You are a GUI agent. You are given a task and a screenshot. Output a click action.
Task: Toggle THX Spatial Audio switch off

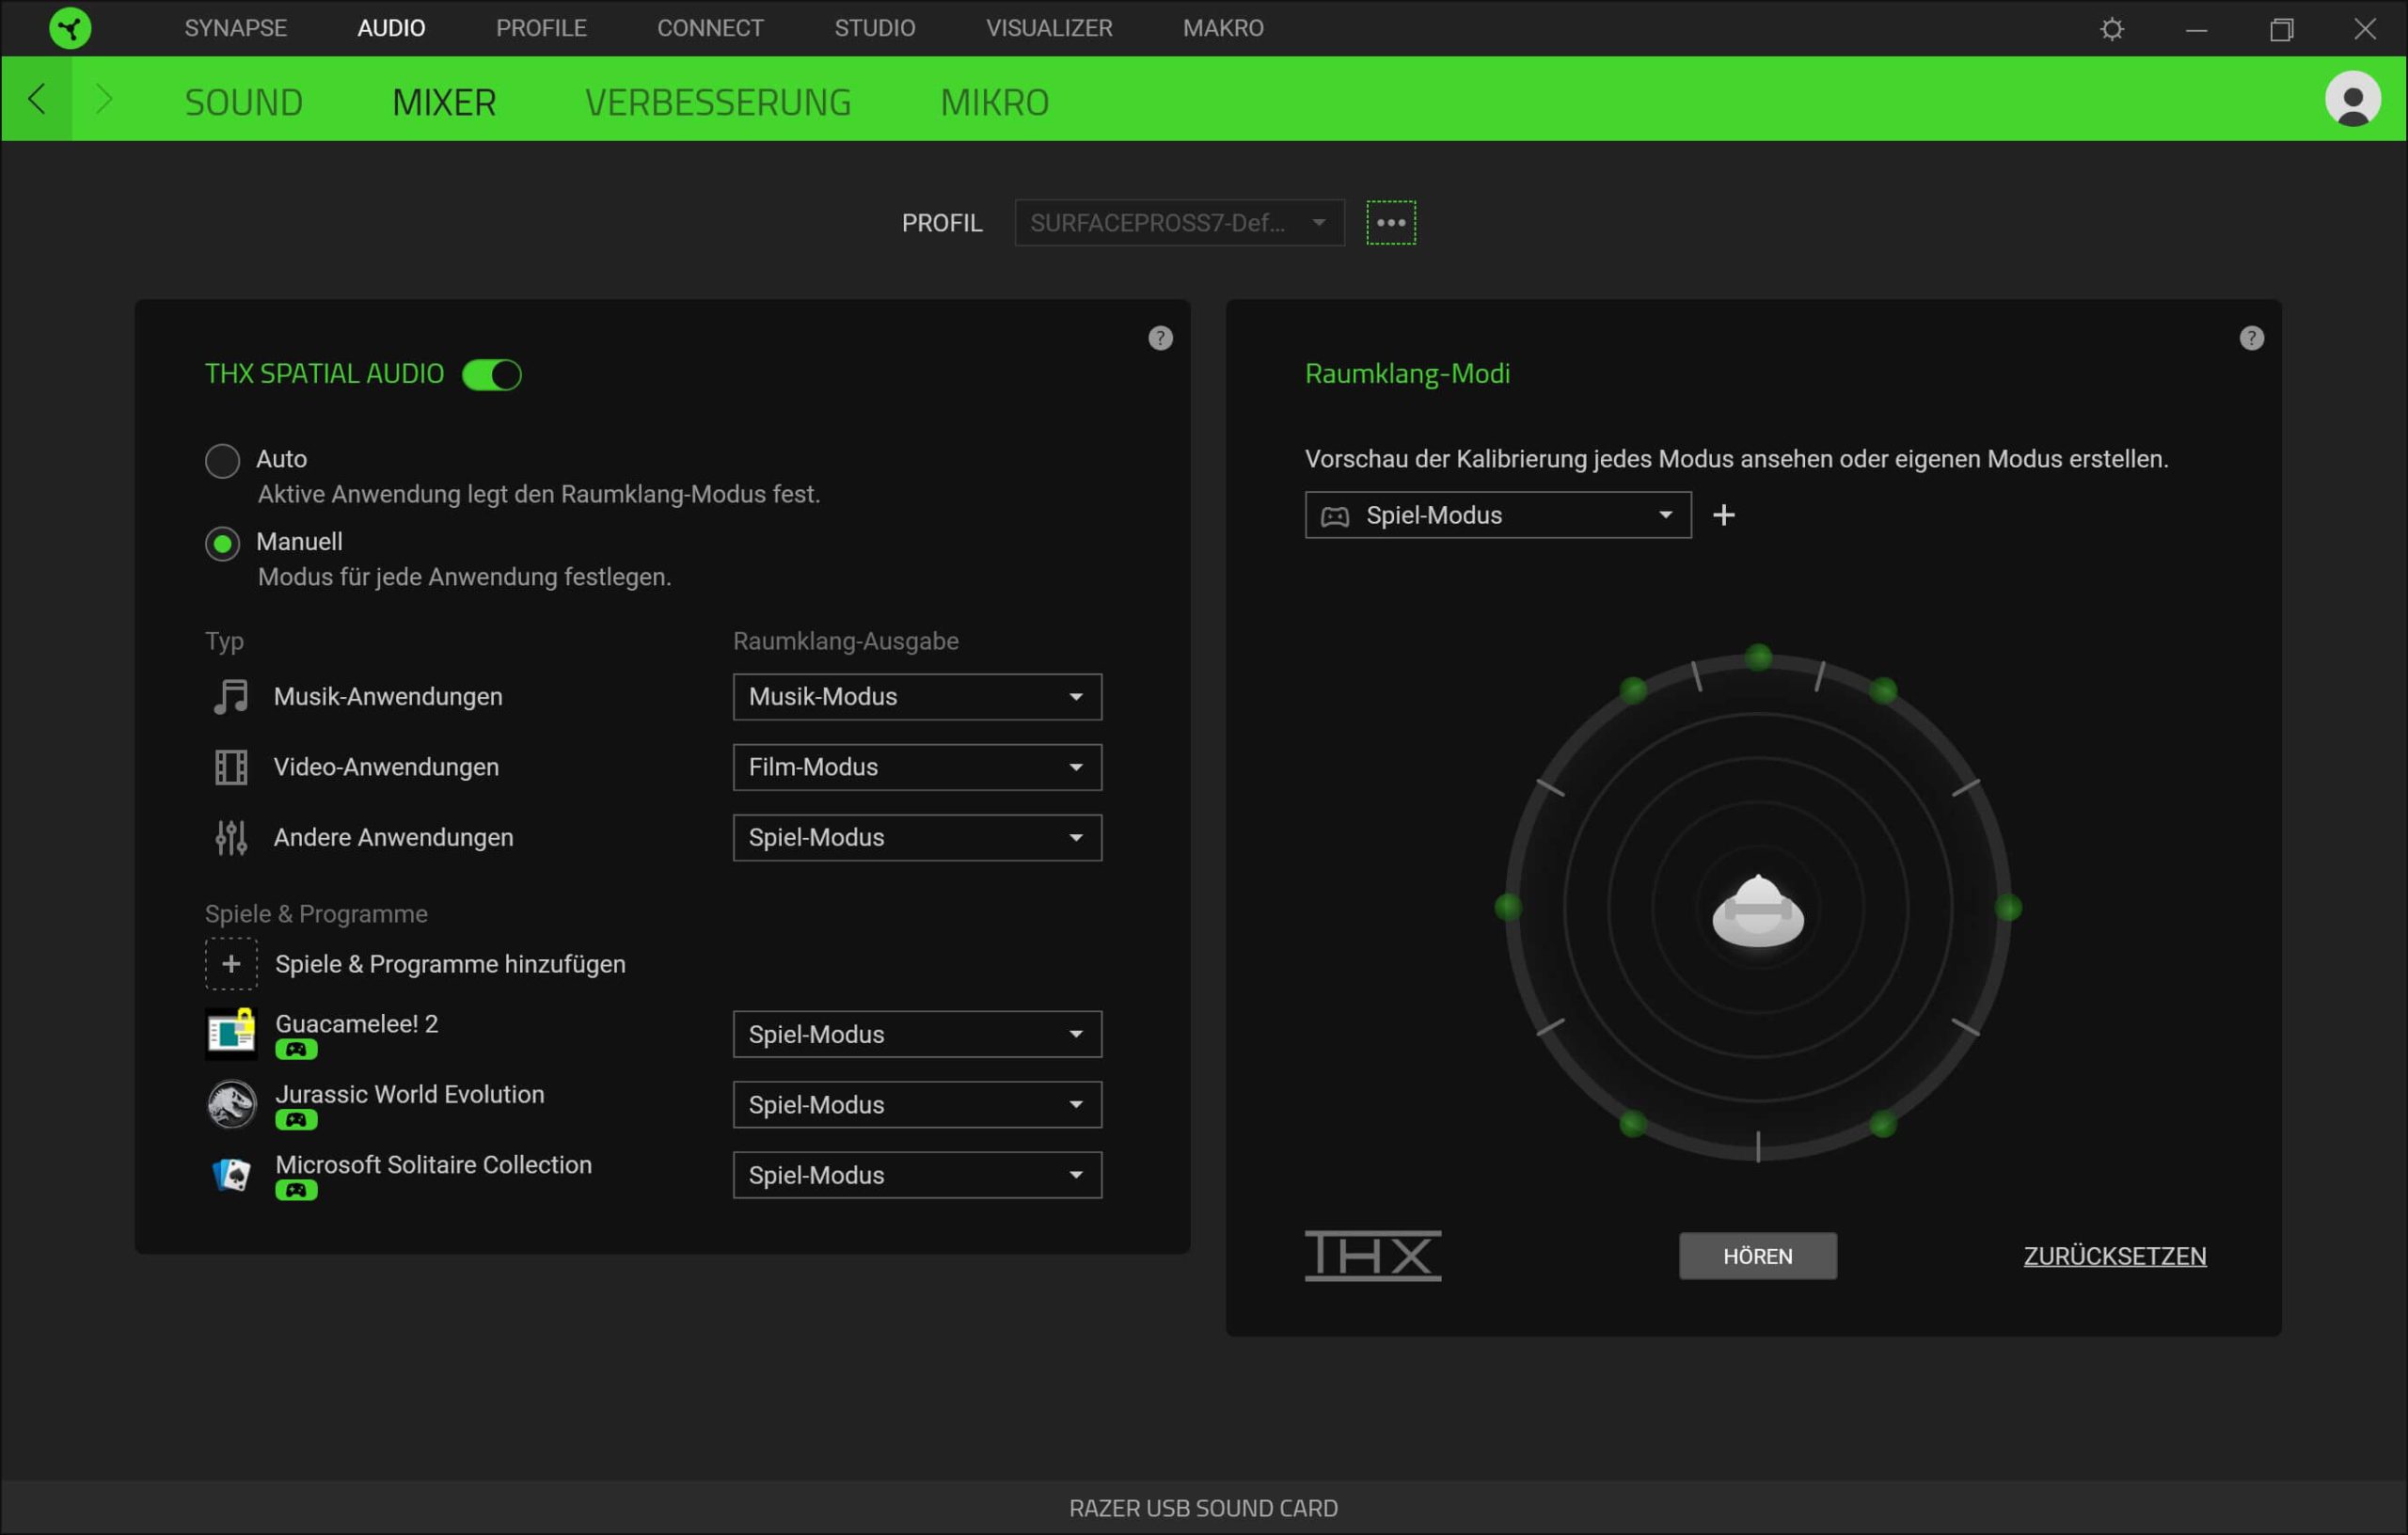tap(492, 375)
